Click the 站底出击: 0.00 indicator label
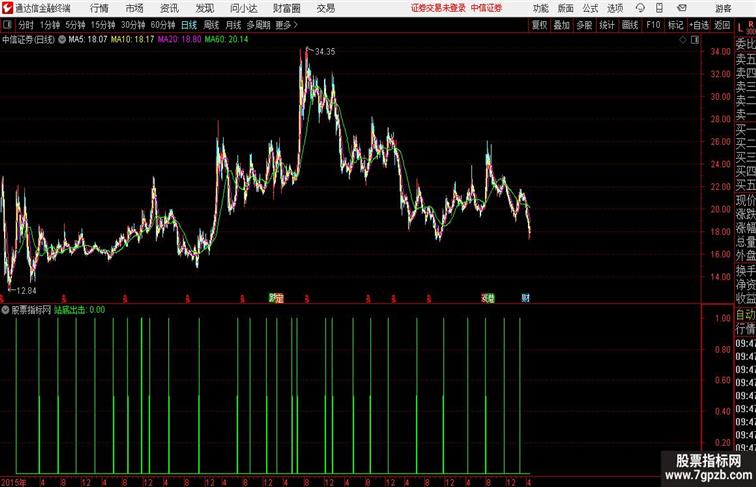The width and height of the screenshot is (756, 487). pos(80,310)
